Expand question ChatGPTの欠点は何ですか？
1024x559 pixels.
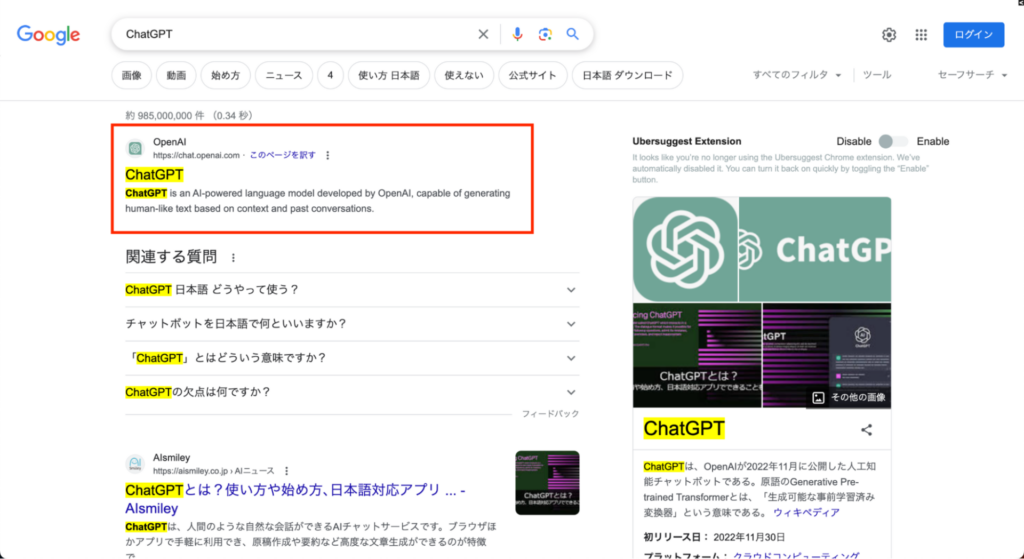pos(352,392)
